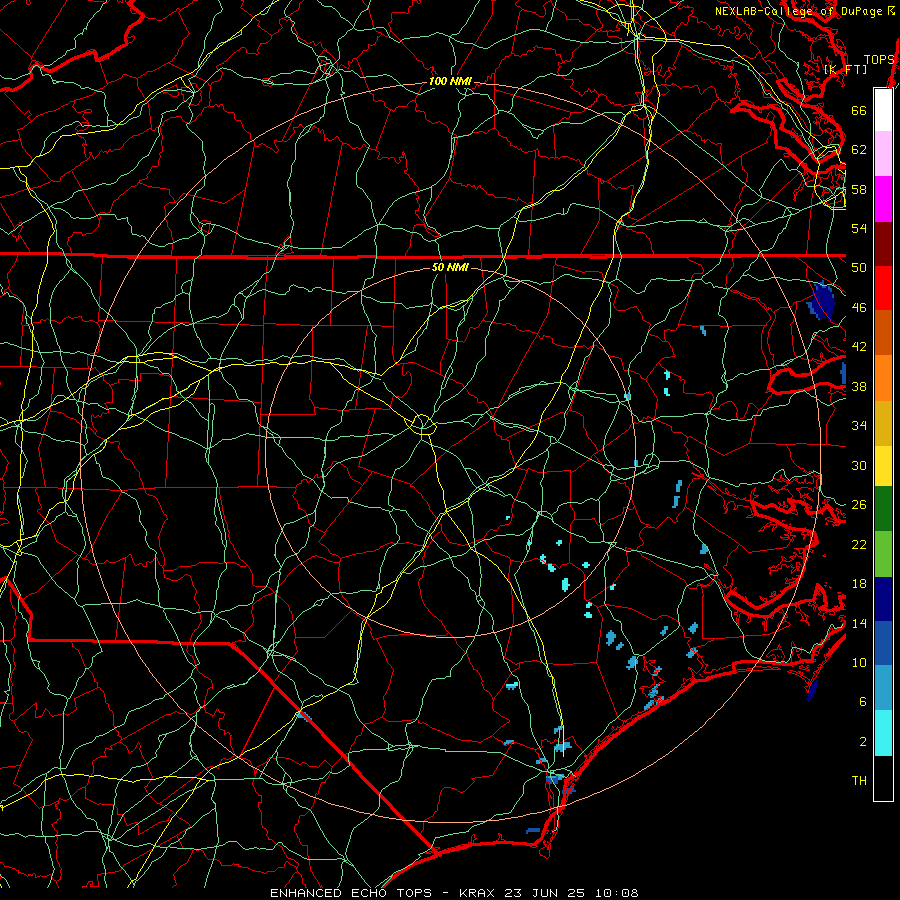Click the 6 legend value
This screenshot has width=900, height=900.
coord(863,702)
